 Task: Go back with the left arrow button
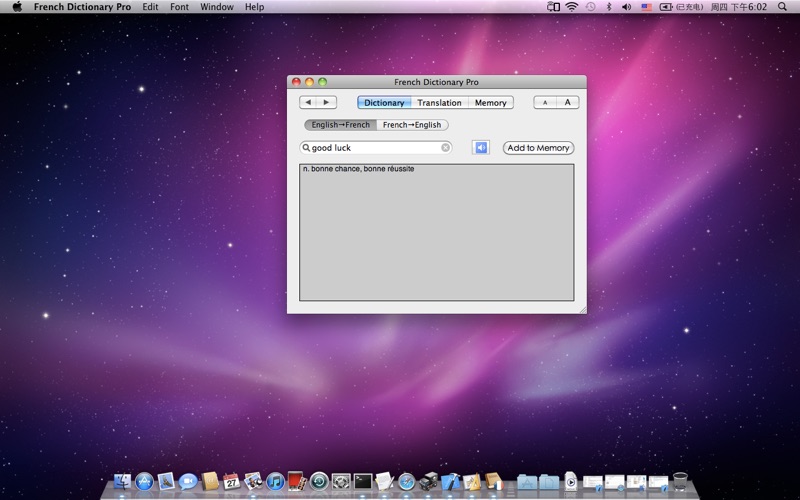(308, 102)
